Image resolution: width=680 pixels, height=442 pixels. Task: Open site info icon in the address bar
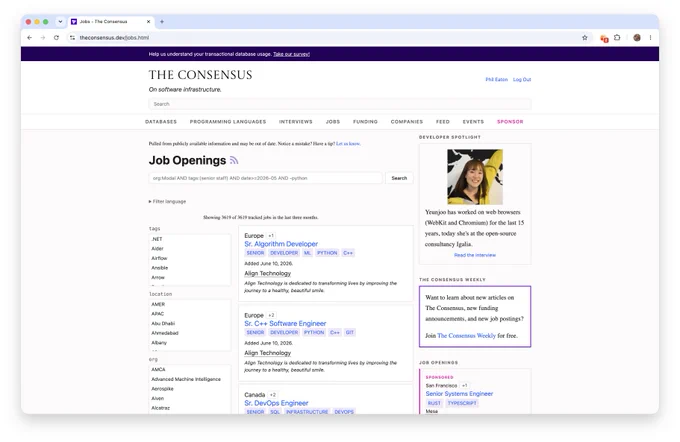tap(72, 38)
